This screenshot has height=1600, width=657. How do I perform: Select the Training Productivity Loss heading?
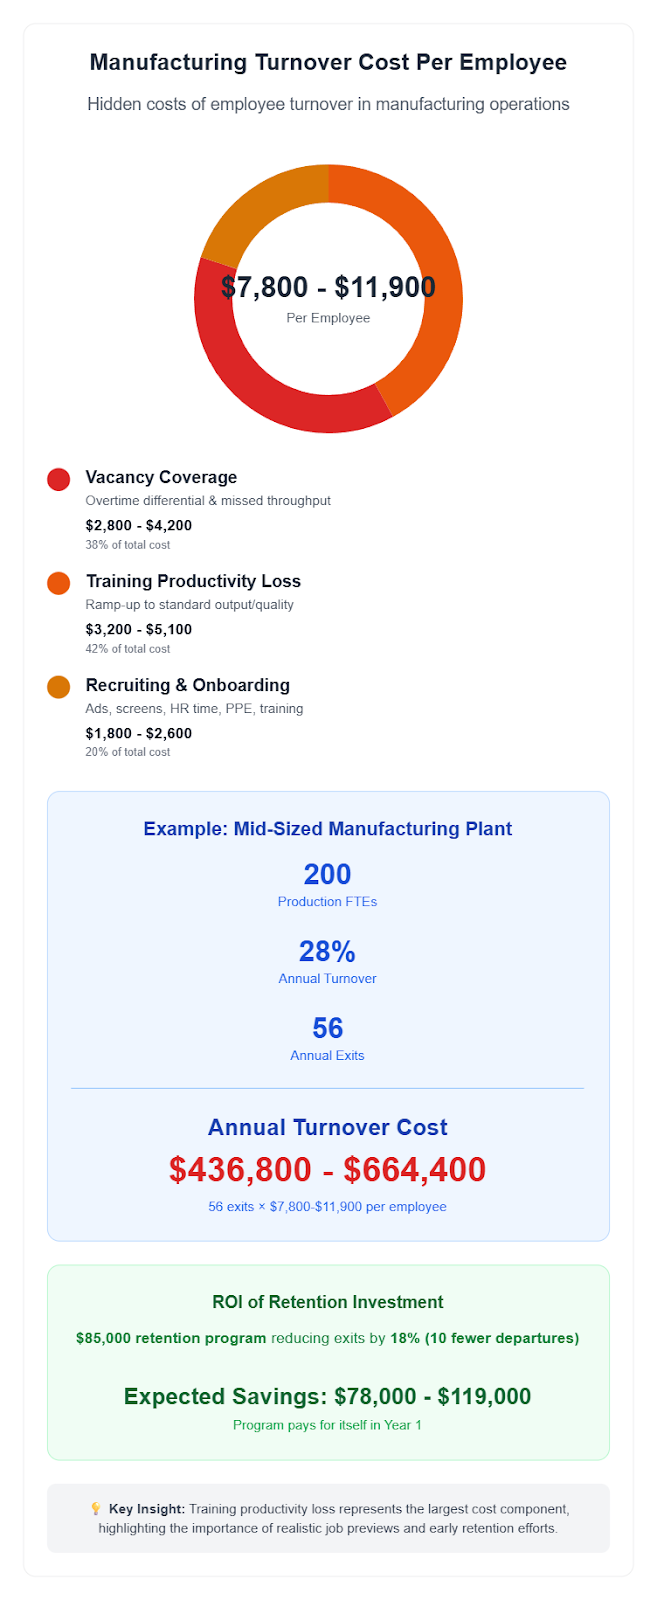pos(193,581)
